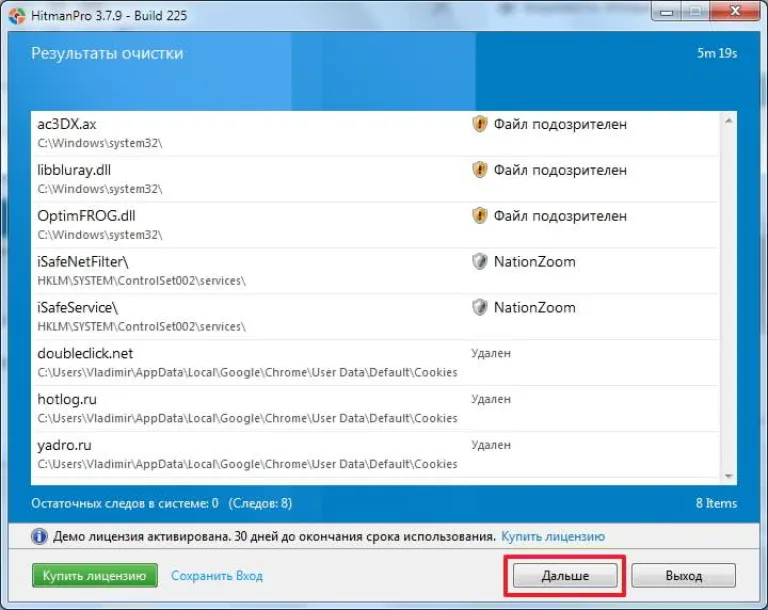This screenshot has width=768, height=610.
Task: Click NationZoom label for iSafeService
Action: tap(534, 308)
